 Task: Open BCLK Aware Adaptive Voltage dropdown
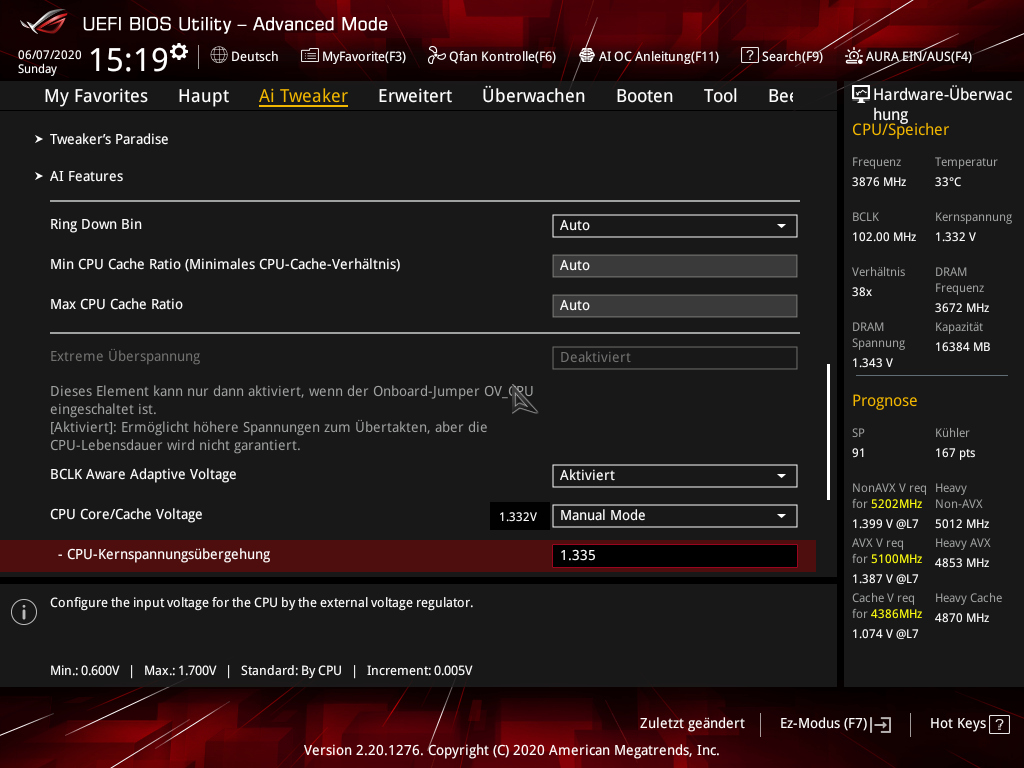(675, 475)
